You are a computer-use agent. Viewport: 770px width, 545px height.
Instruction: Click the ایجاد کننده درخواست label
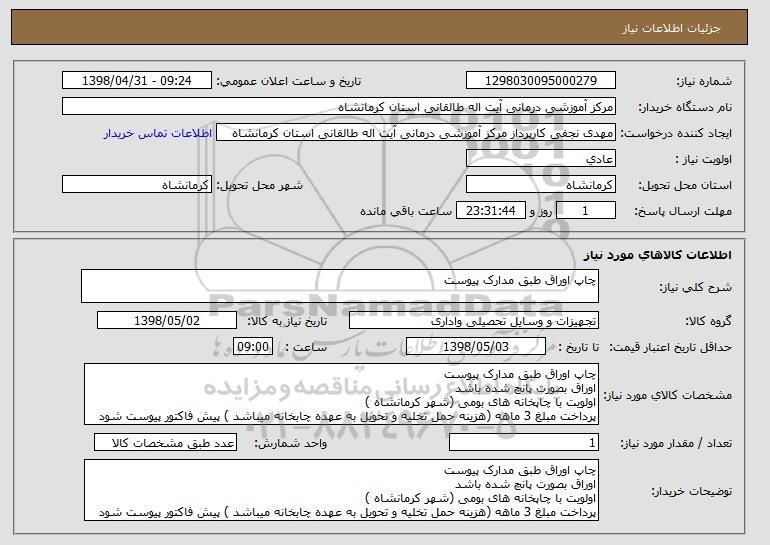click(676, 133)
